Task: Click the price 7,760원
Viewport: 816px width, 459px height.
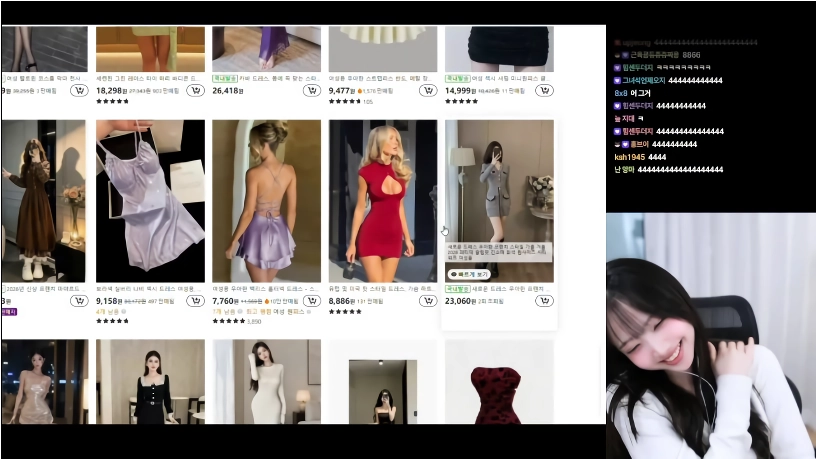Action: (x=225, y=301)
